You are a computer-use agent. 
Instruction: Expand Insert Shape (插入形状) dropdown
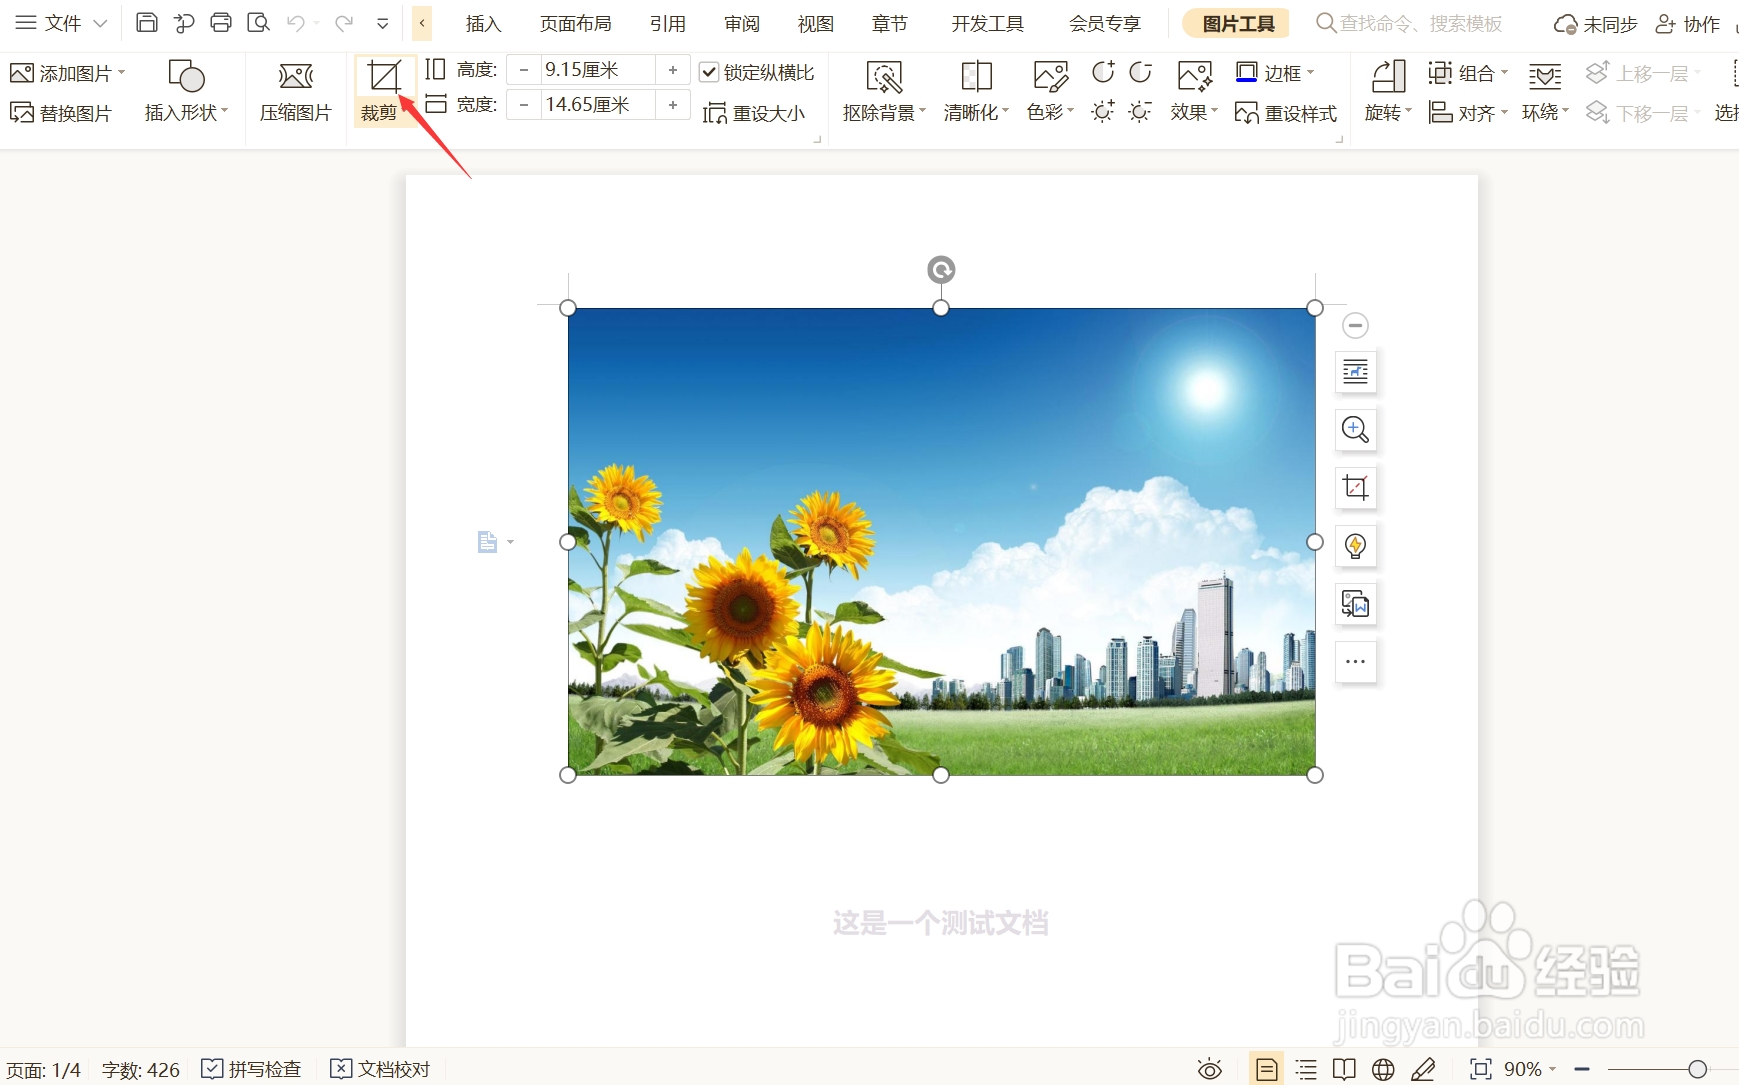coord(225,111)
